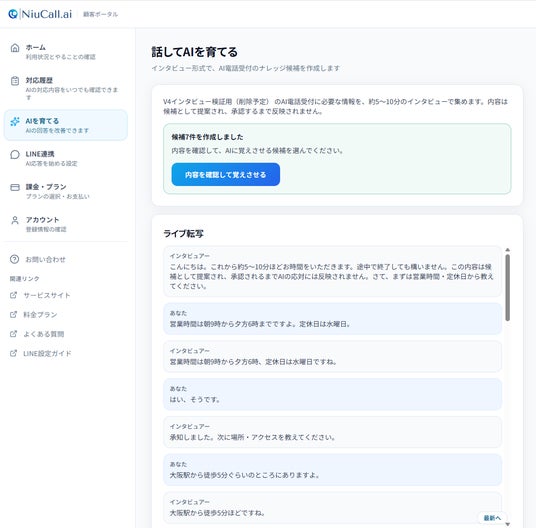The height and width of the screenshot is (528, 536).
Task: Jump to newest with 最新へ button
Action: 492,518
